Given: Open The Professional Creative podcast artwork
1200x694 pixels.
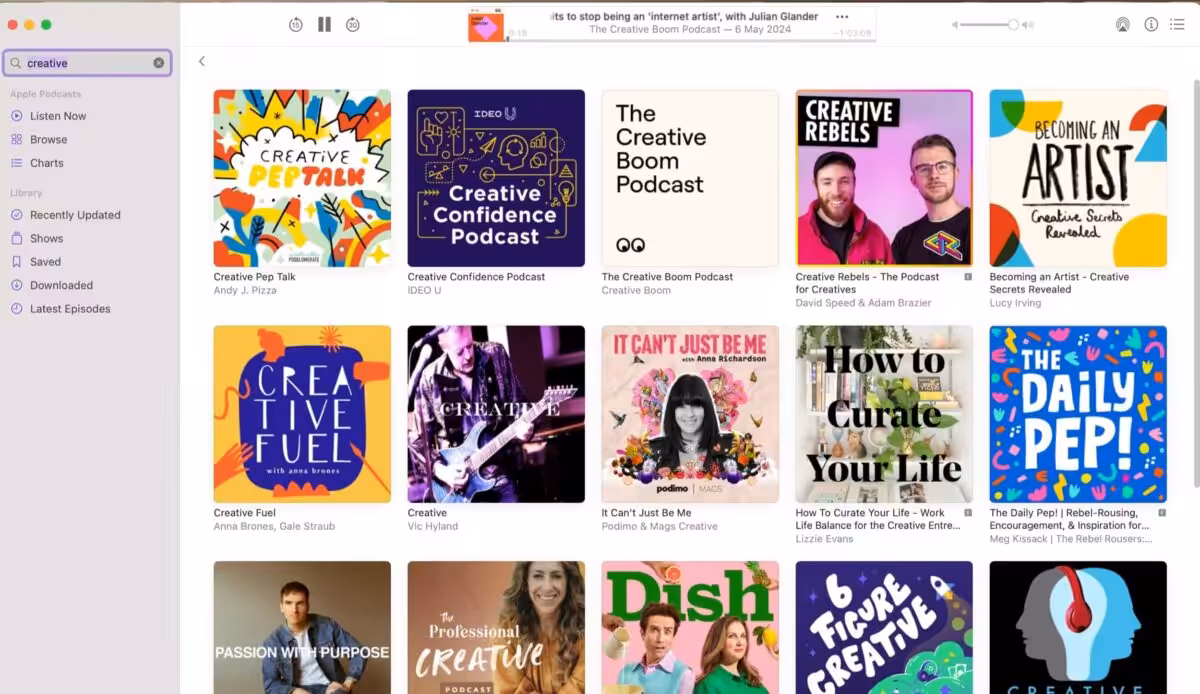Looking at the screenshot, I should 496,627.
